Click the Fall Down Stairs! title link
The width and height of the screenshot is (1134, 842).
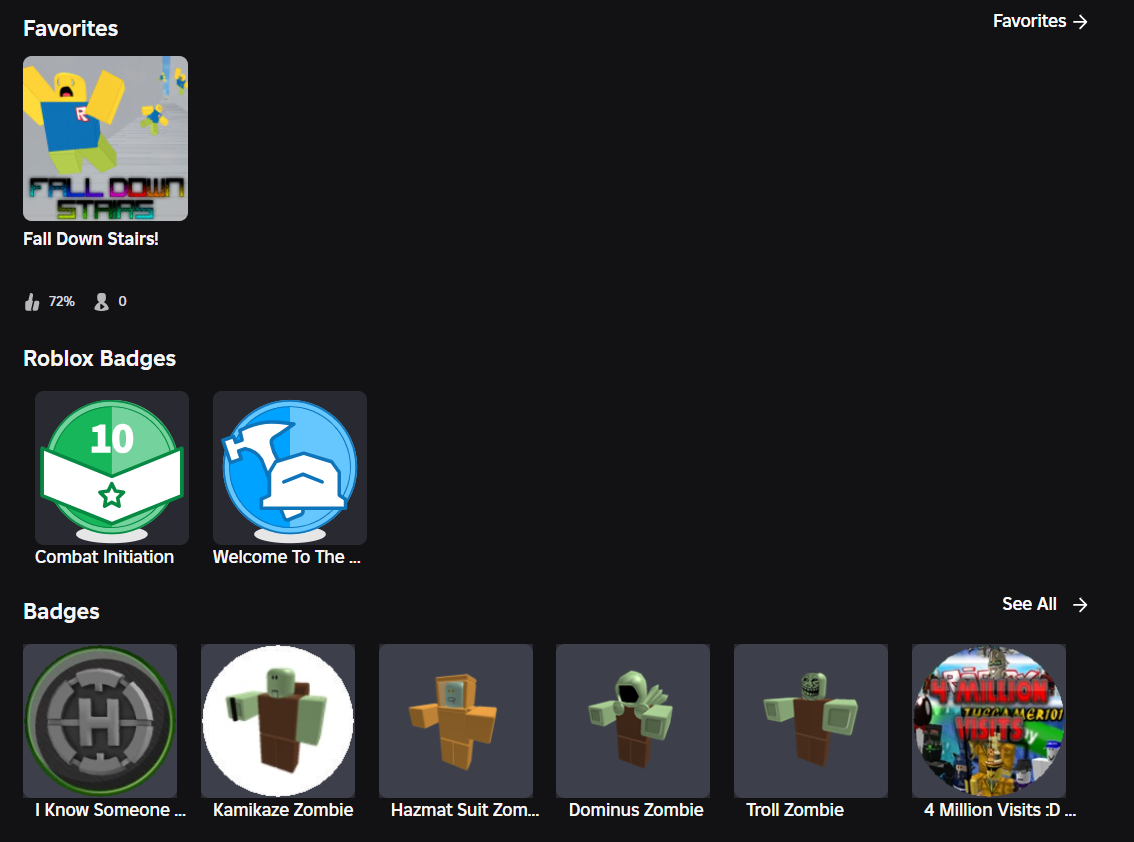[90, 239]
